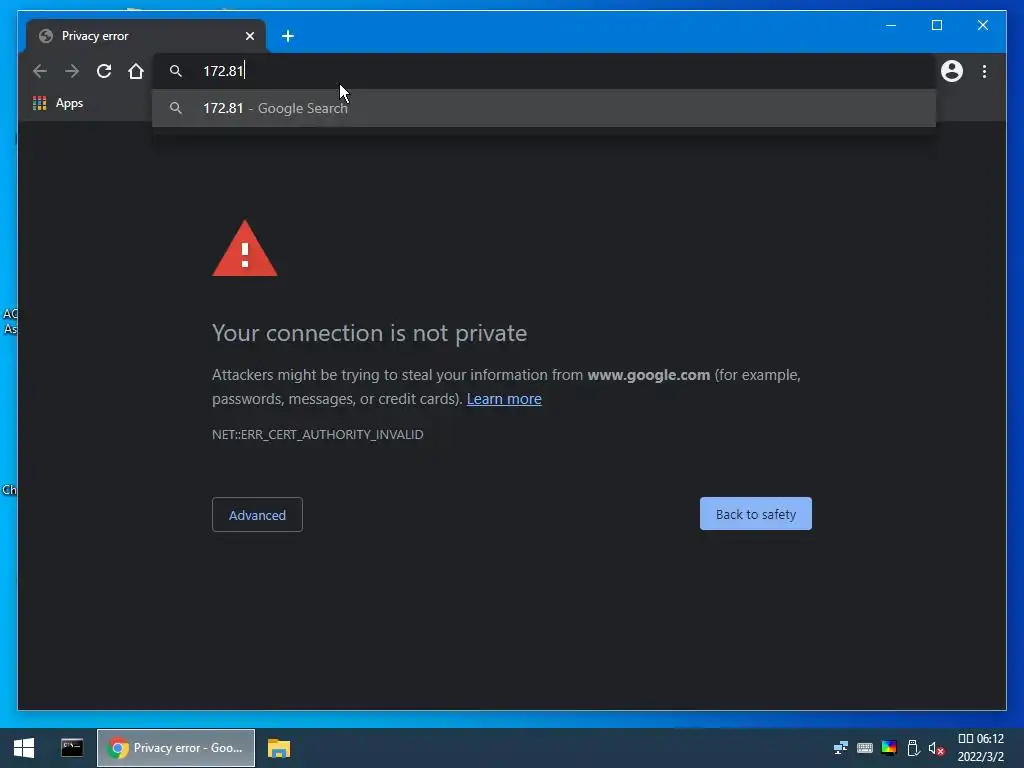Click the Back to safety button
Image resolution: width=1024 pixels, height=768 pixels.
click(756, 514)
